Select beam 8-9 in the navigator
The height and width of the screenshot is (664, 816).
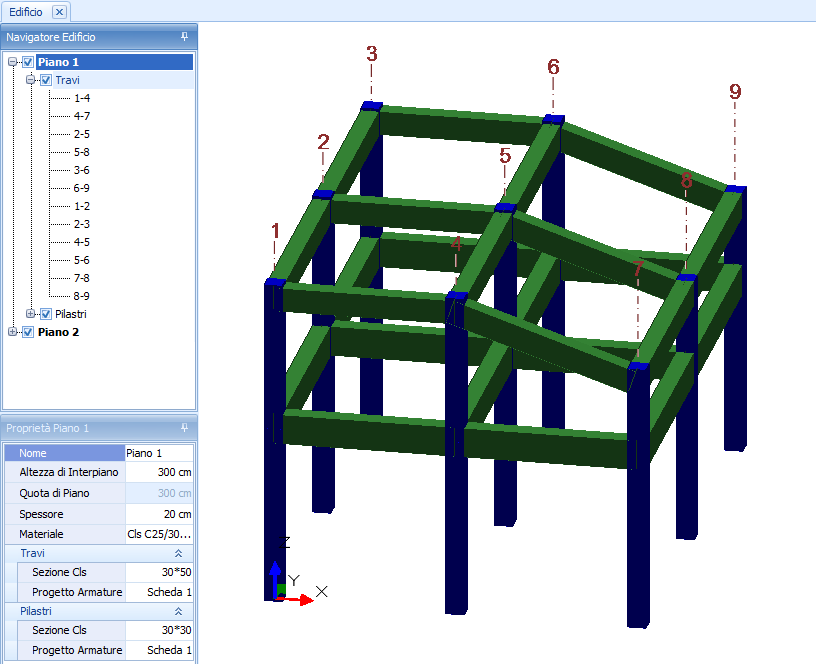coord(82,296)
